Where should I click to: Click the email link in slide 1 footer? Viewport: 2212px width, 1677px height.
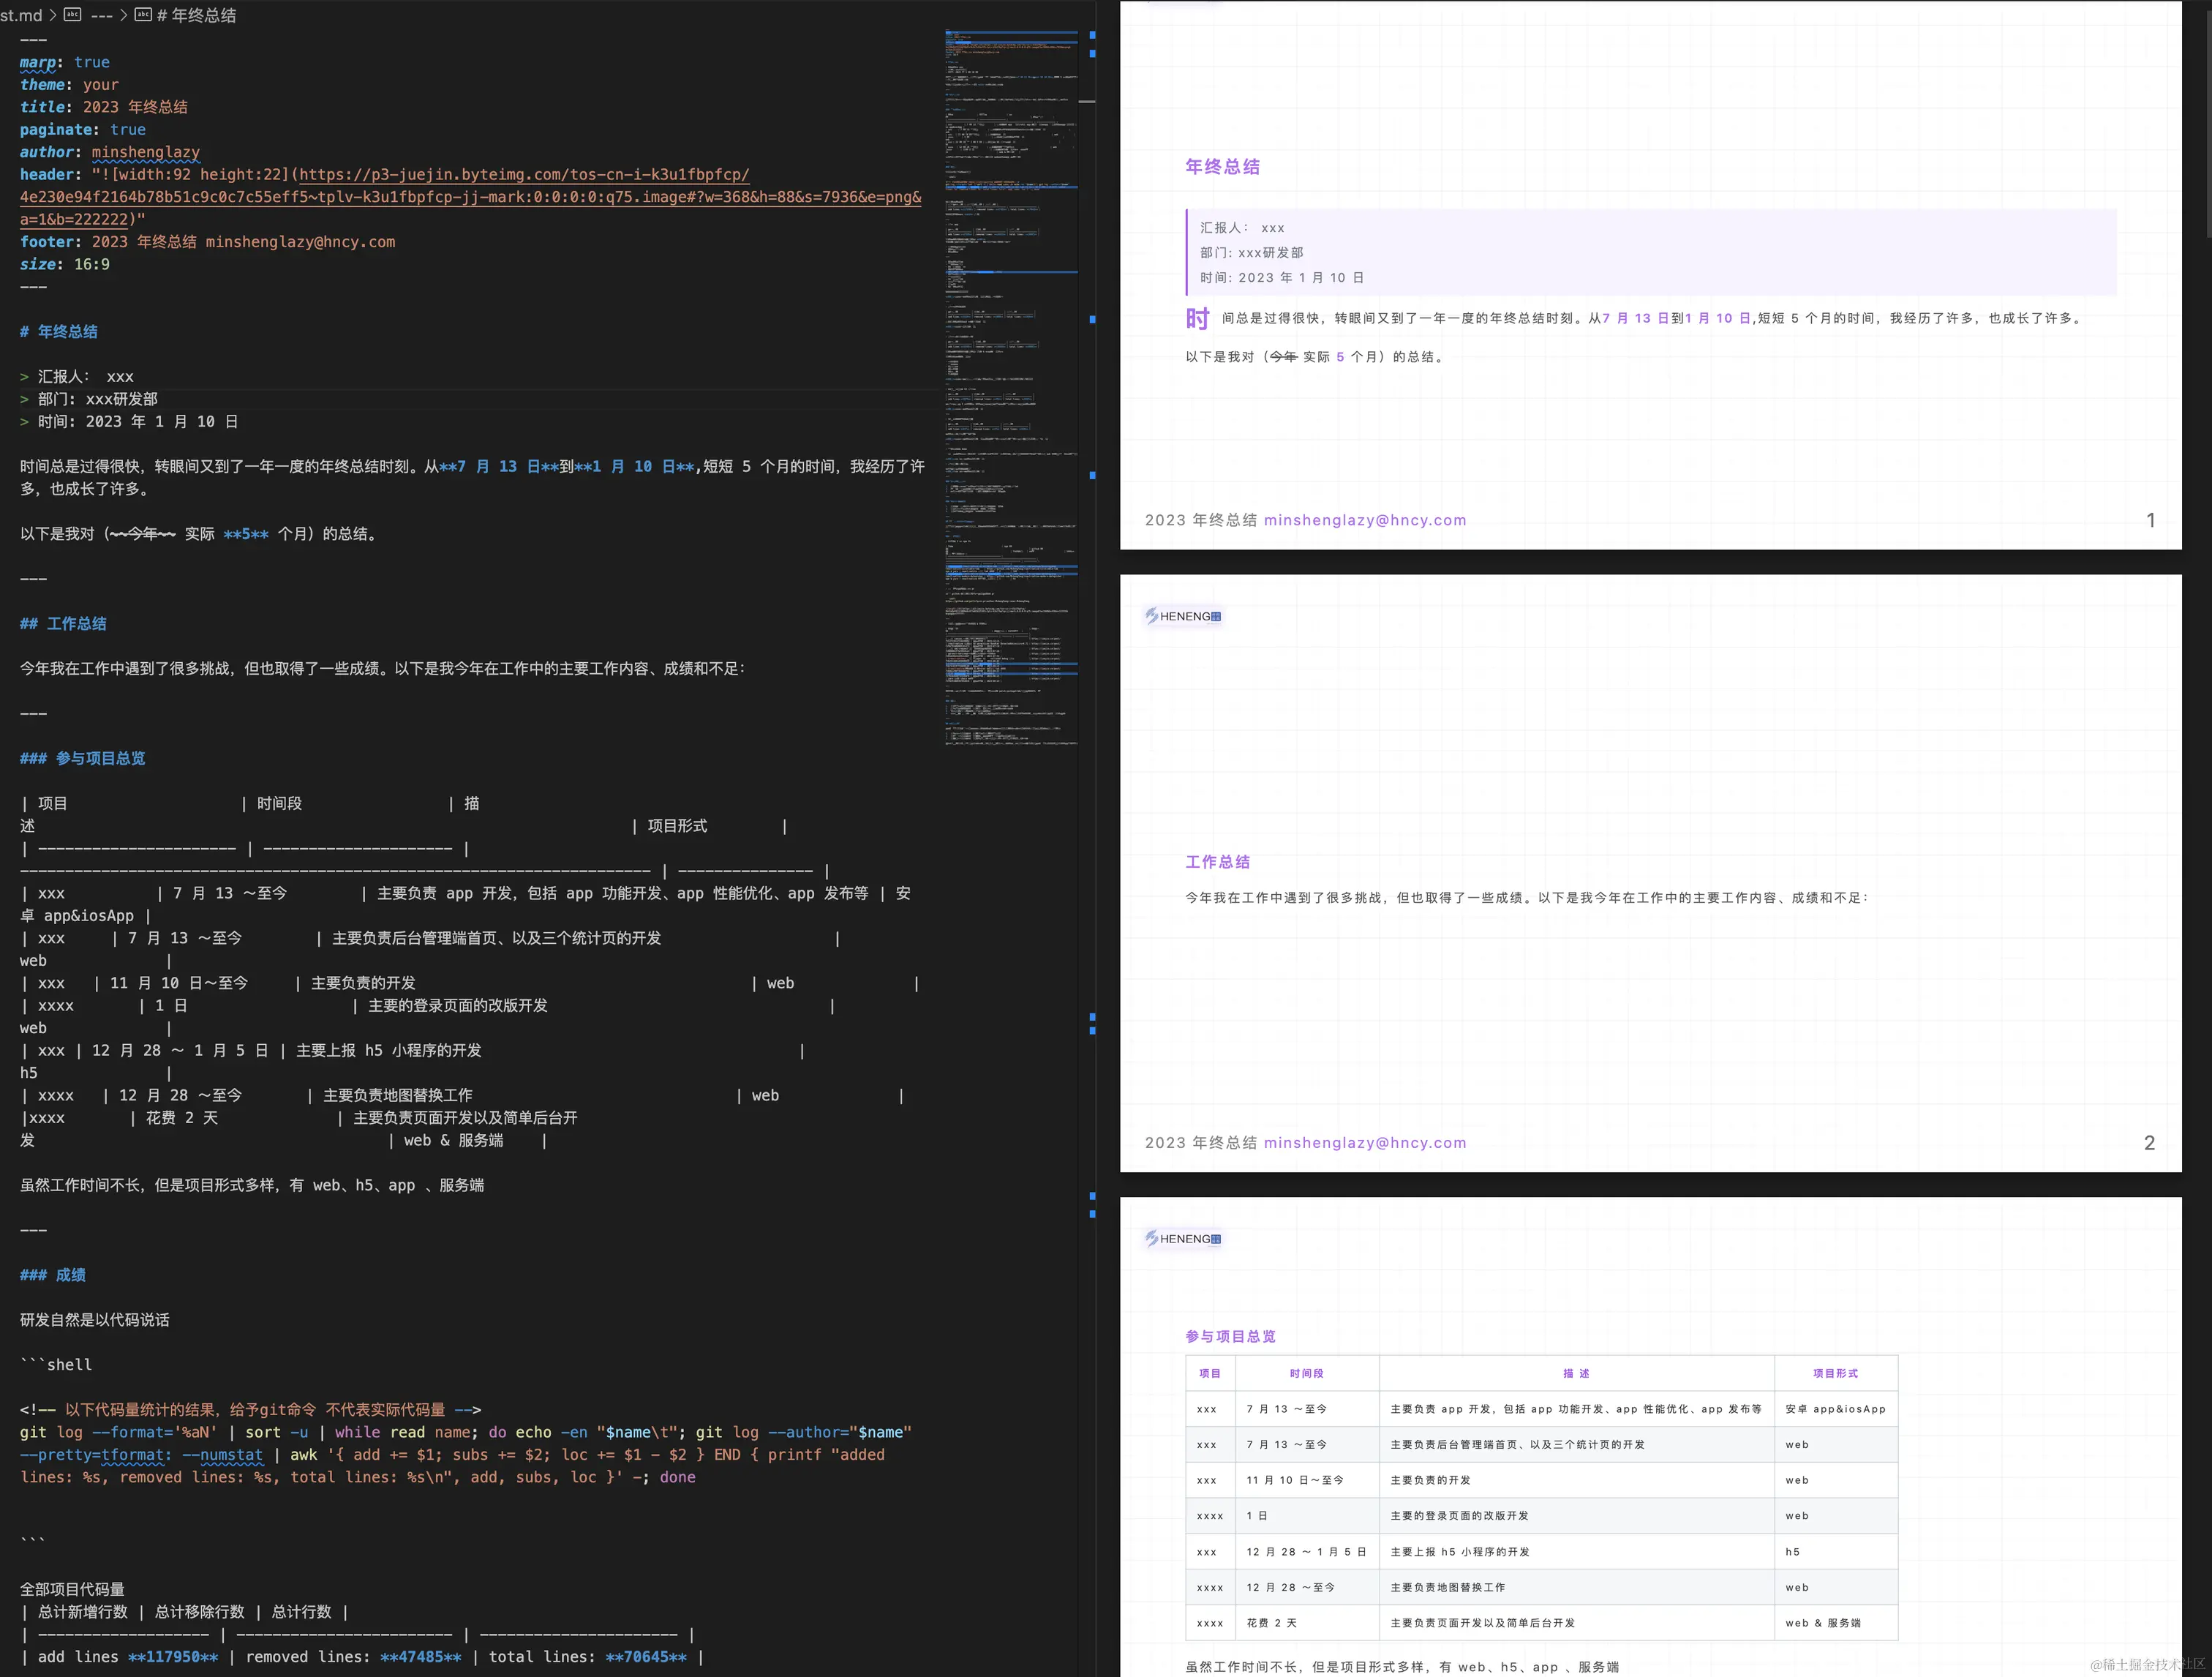[1364, 520]
